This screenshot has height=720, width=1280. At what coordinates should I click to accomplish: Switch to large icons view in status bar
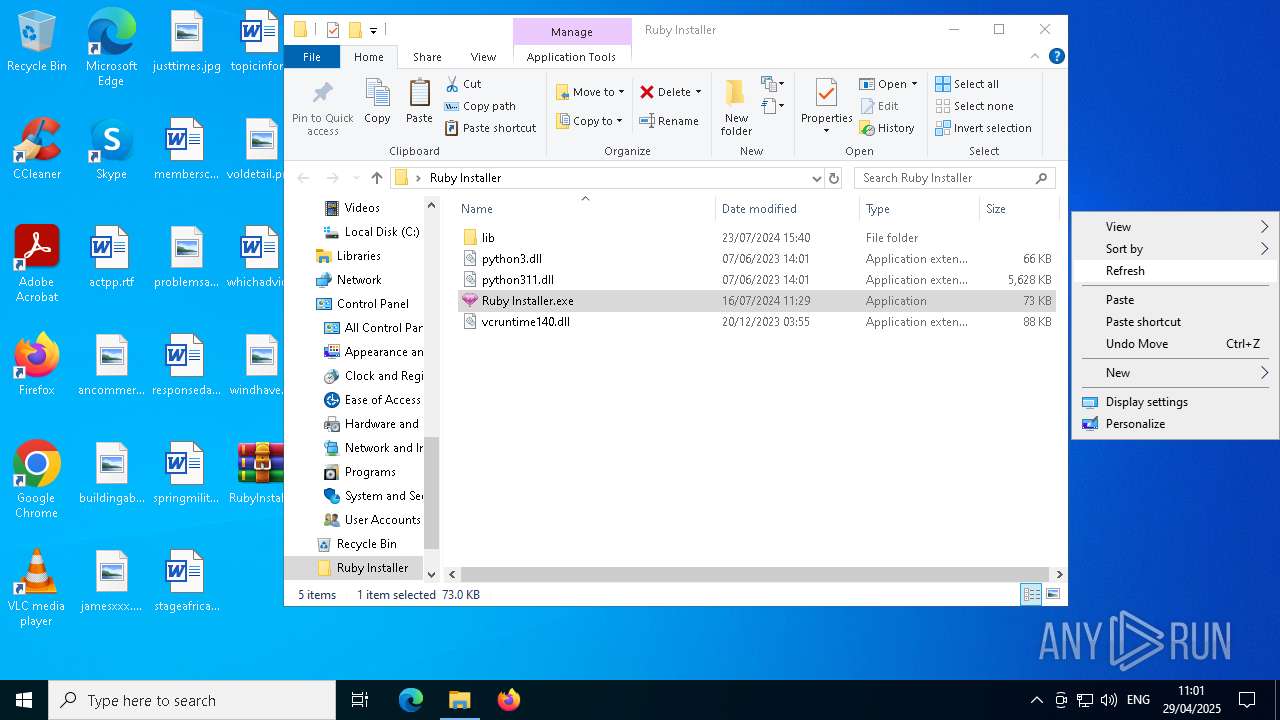(x=1052, y=594)
